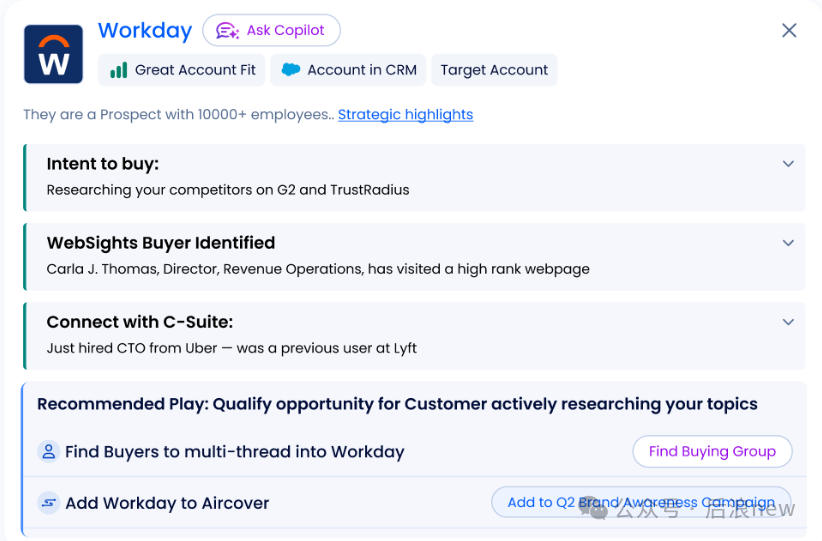
Task: Click the Workday logo thumbnail
Action: tap(53, 54)
